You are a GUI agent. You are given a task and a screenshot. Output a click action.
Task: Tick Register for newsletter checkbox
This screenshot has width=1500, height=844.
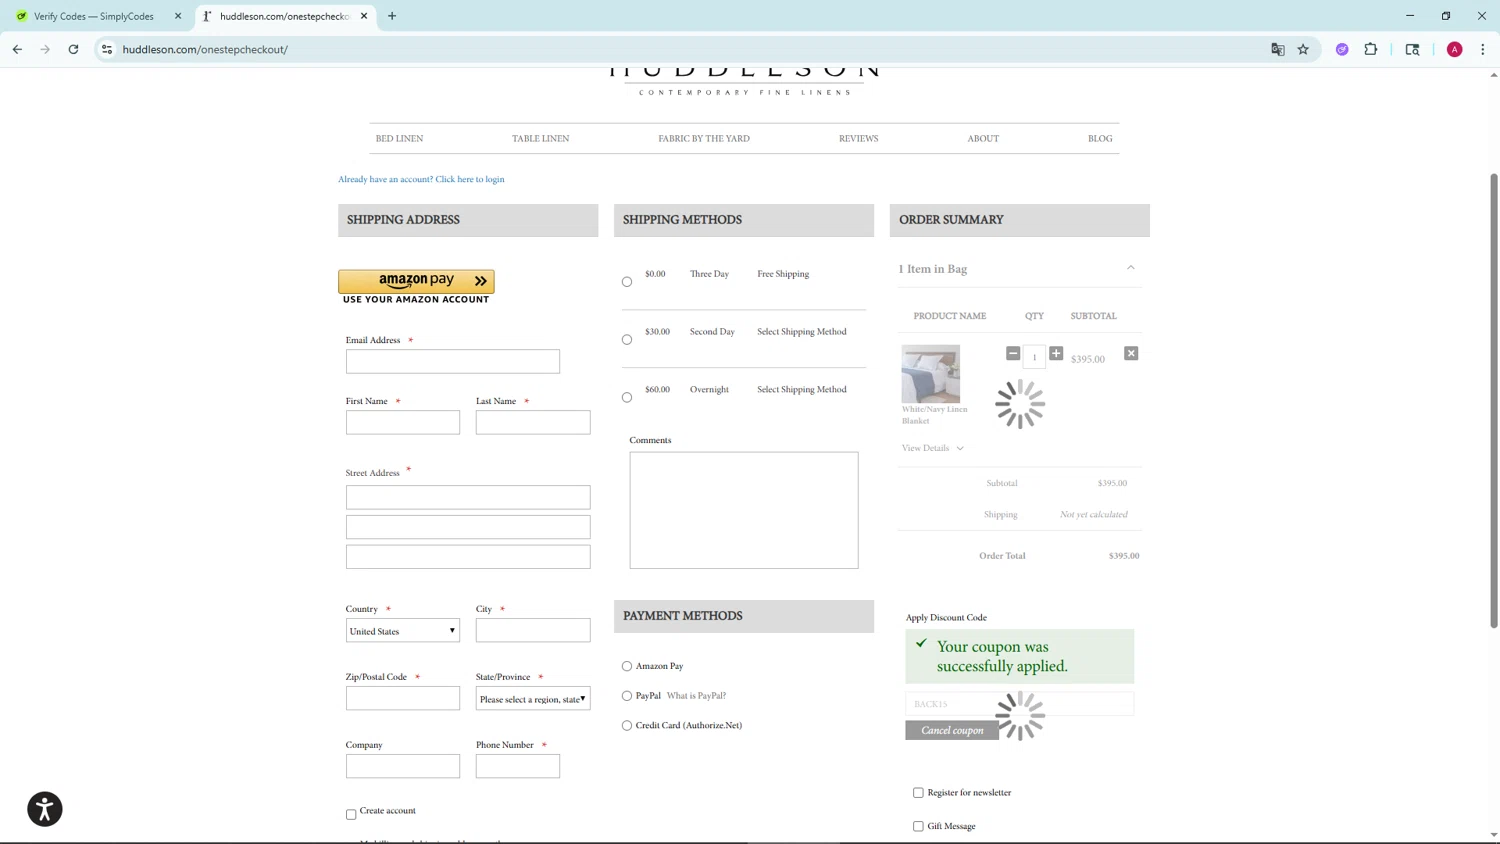click(x=918, y=793)
